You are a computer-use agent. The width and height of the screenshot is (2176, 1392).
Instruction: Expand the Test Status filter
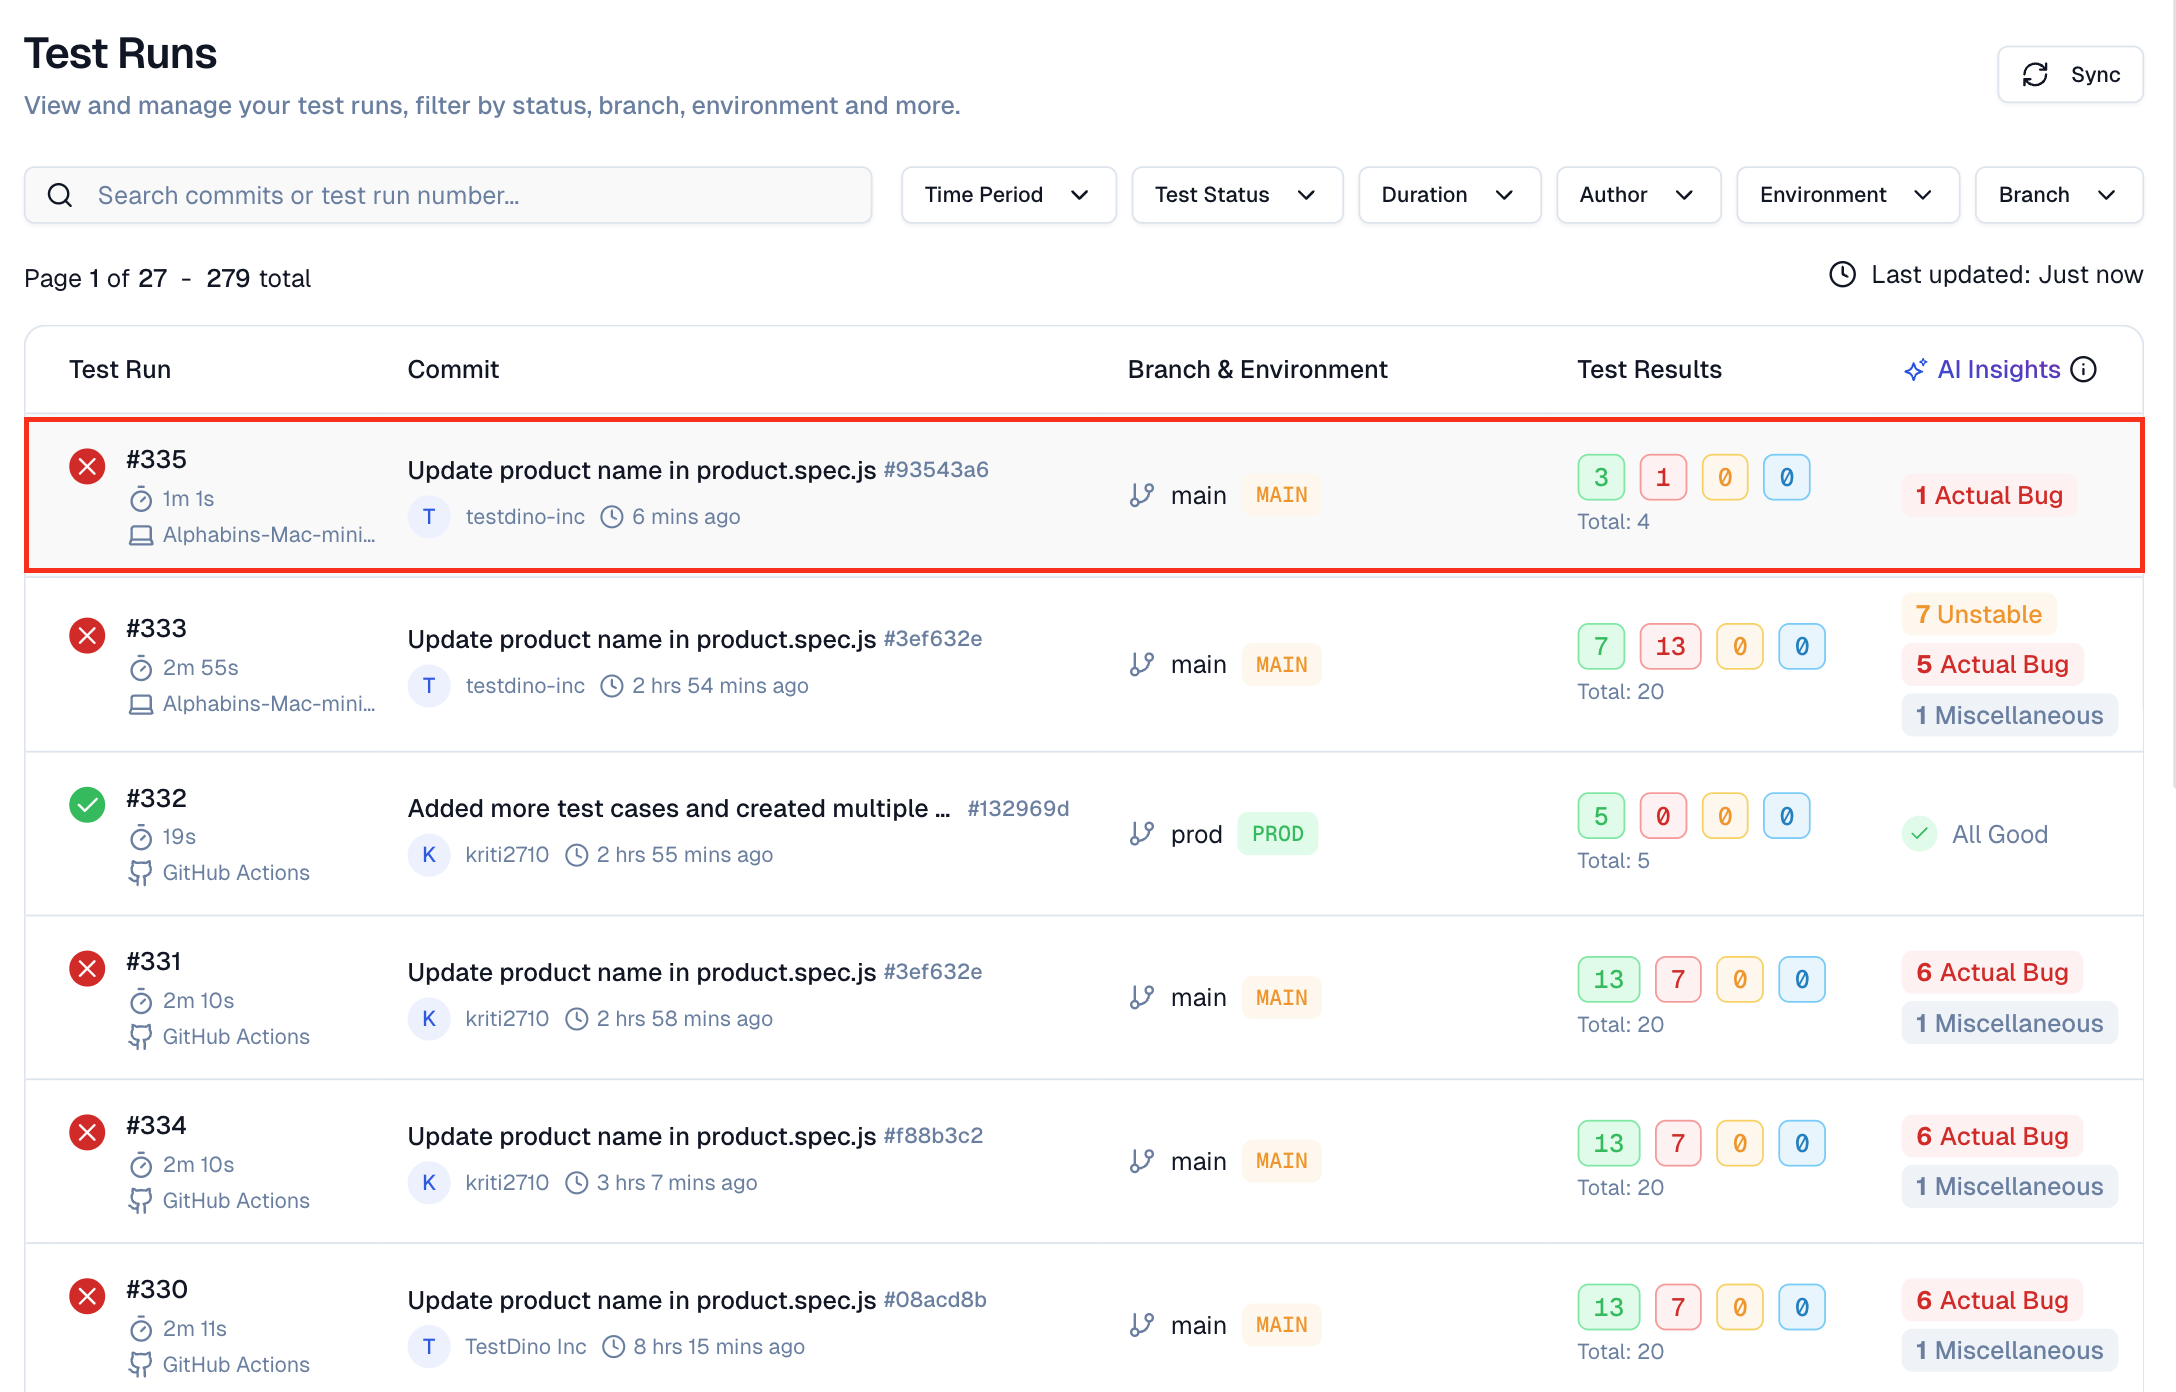coord(1236,195)
